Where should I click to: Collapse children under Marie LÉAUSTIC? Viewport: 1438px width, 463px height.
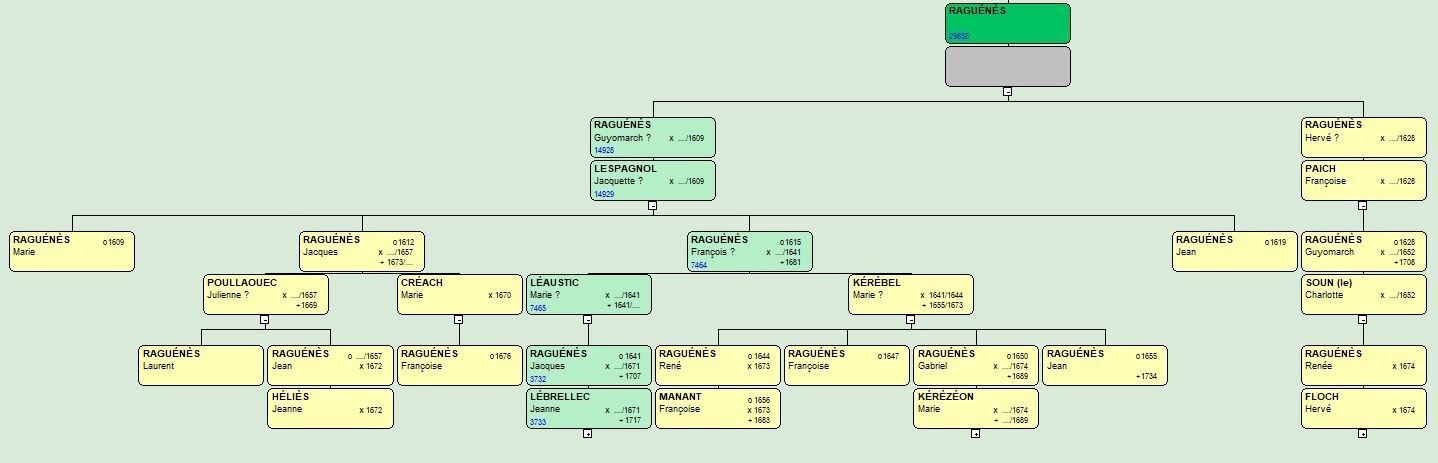point(587,319)
